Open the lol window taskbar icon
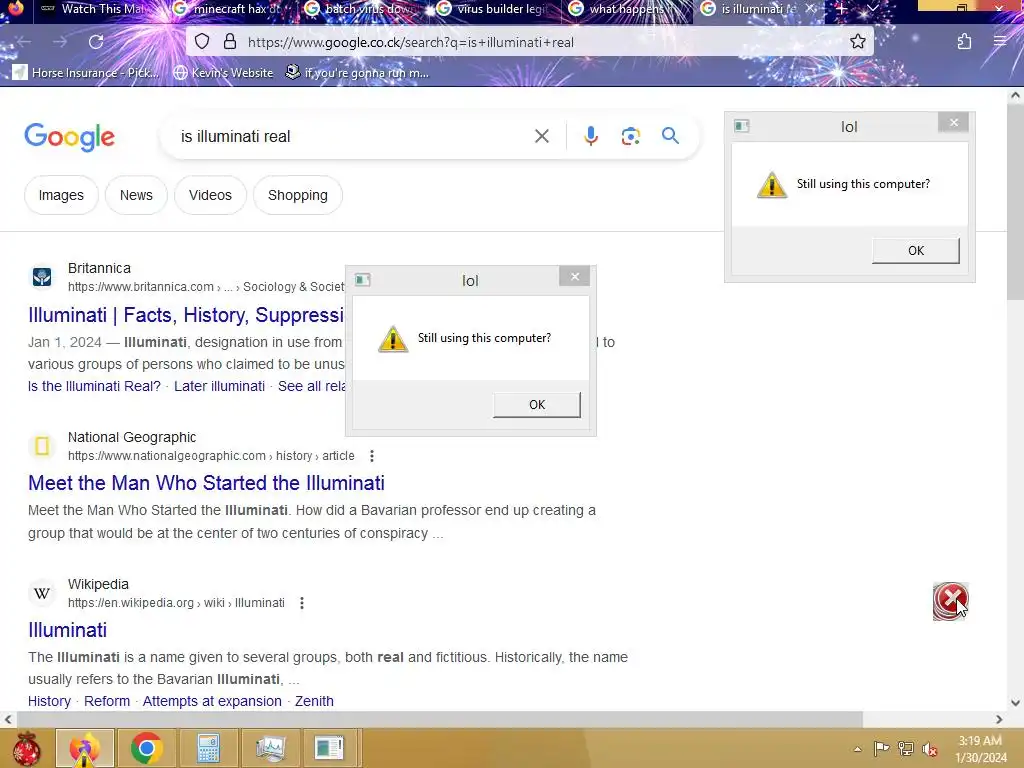The image size is (1024, 768). pos(329,748)
